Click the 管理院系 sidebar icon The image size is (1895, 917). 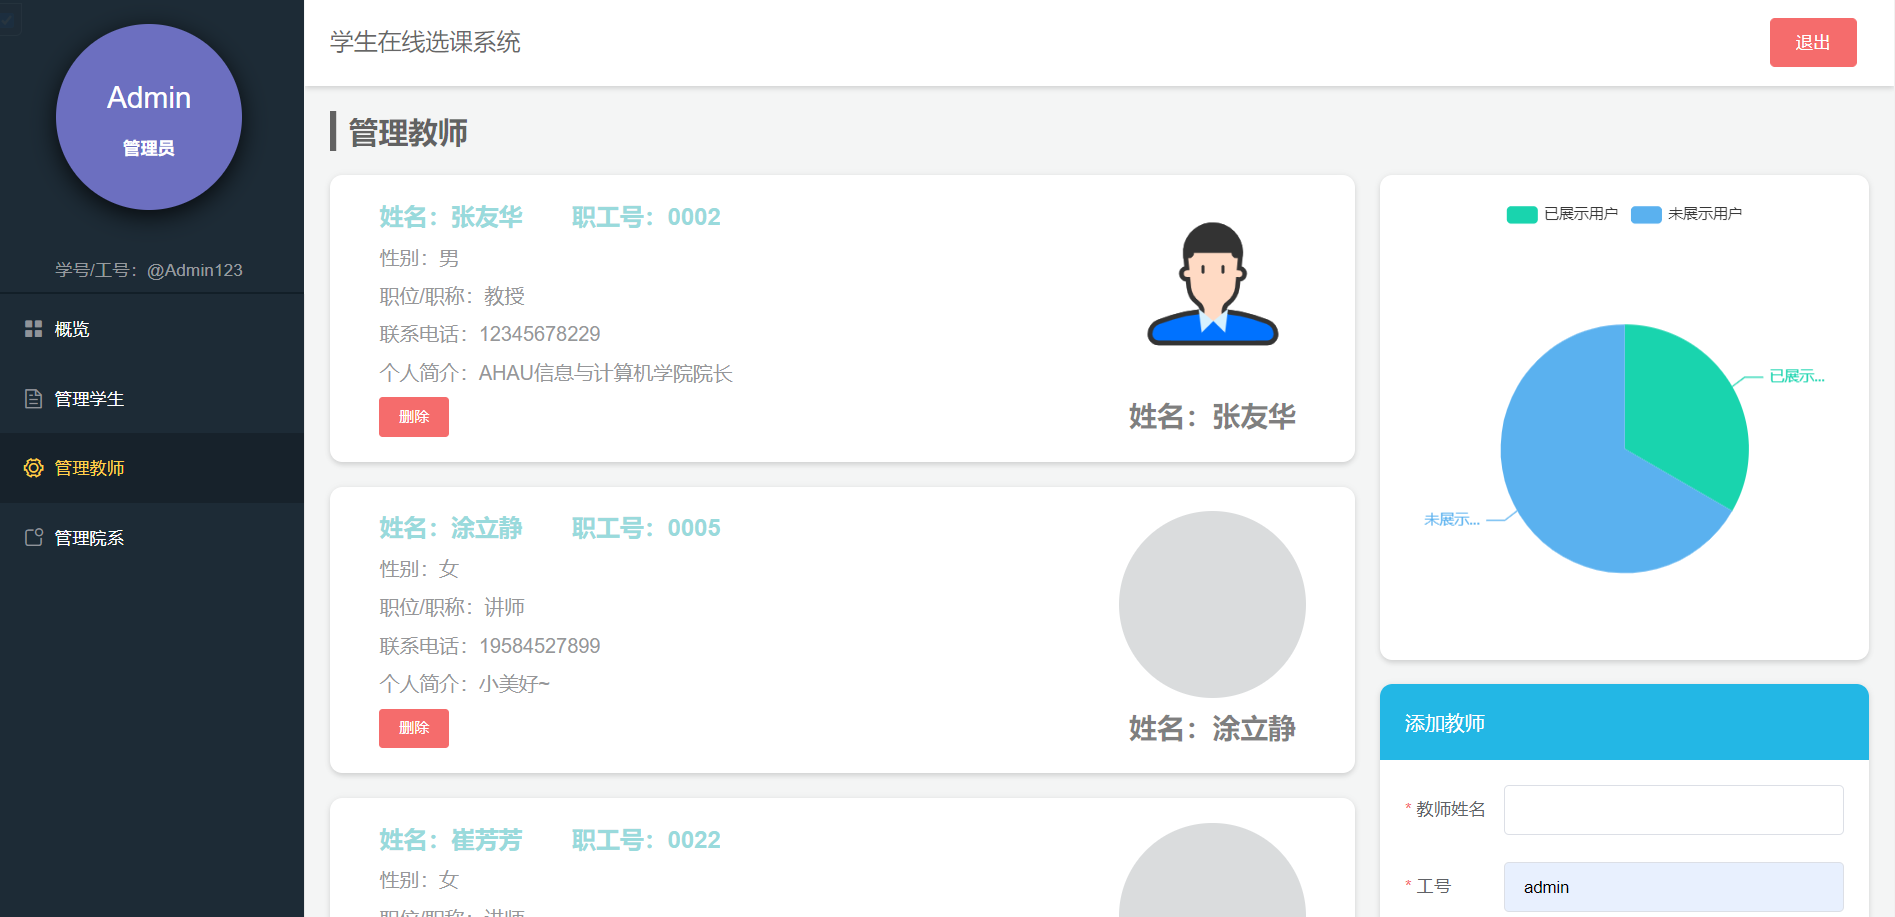(x=33, y=538)
